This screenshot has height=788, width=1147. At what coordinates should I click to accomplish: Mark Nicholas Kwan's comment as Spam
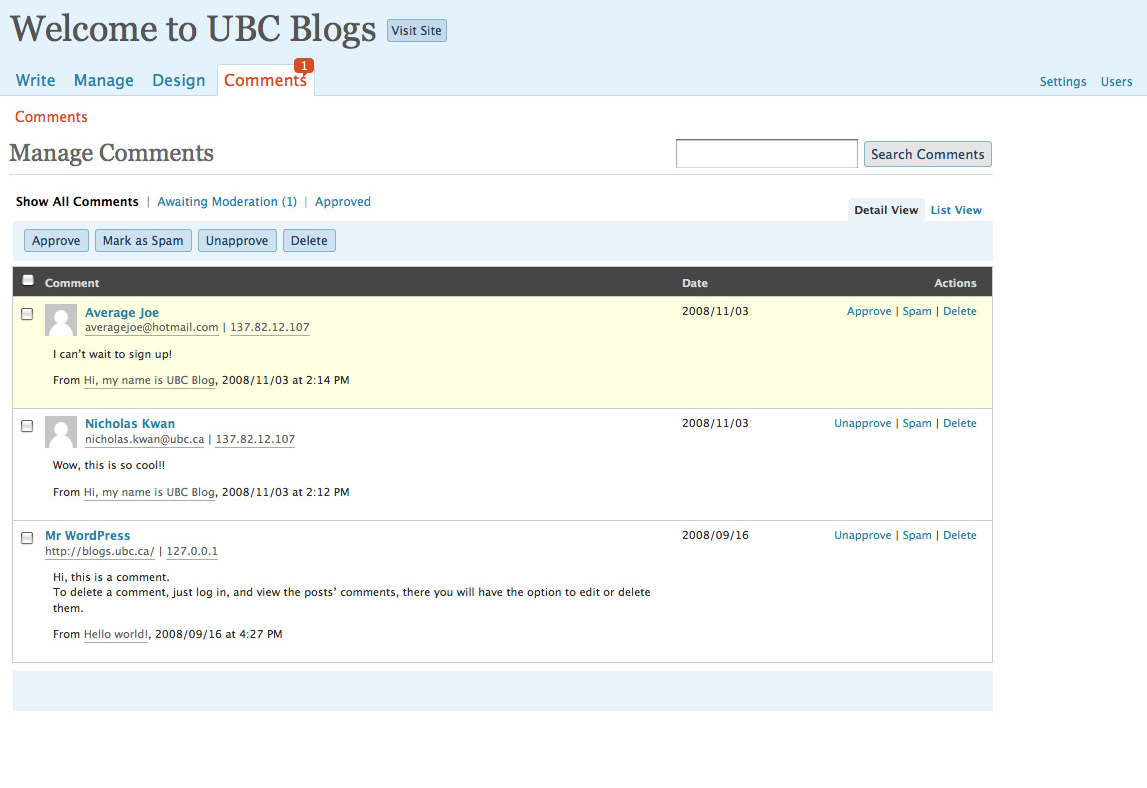[x=917, y=423]
